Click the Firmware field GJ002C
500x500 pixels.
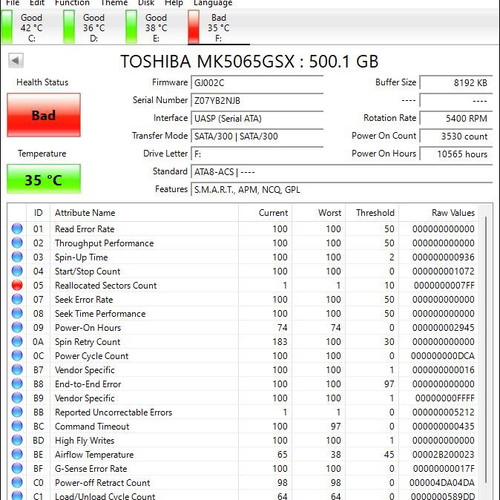click(257, 83)
